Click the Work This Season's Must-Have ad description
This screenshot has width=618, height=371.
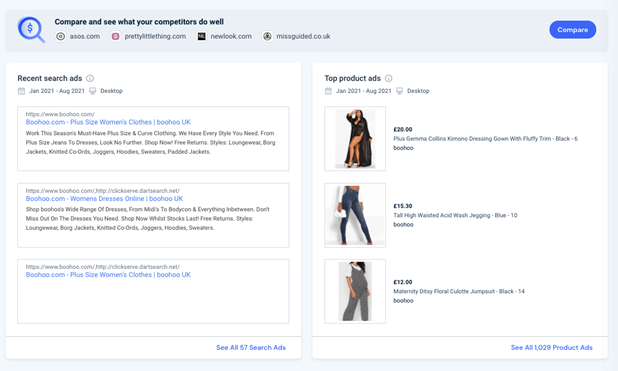pyautogui.click(x=151, y=142)
